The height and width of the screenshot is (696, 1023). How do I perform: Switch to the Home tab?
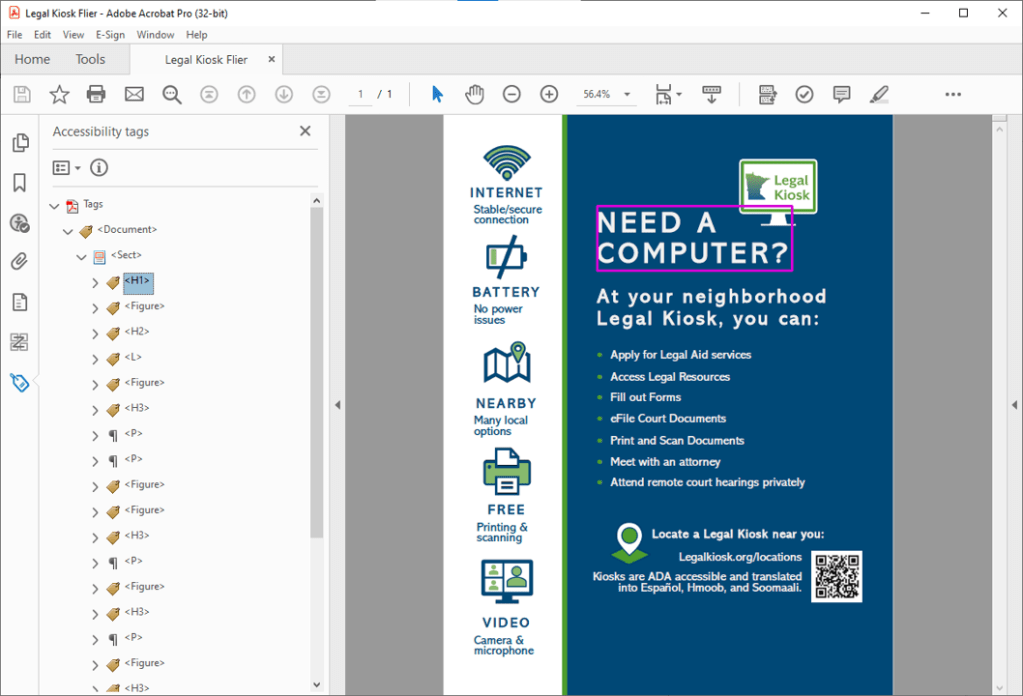(x=32, y=59)
